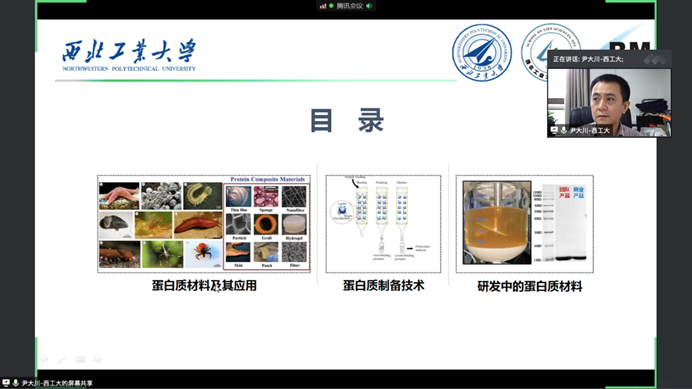Click the next slide arrow on slide
692x389 pixels.
(x=98, y=359)
